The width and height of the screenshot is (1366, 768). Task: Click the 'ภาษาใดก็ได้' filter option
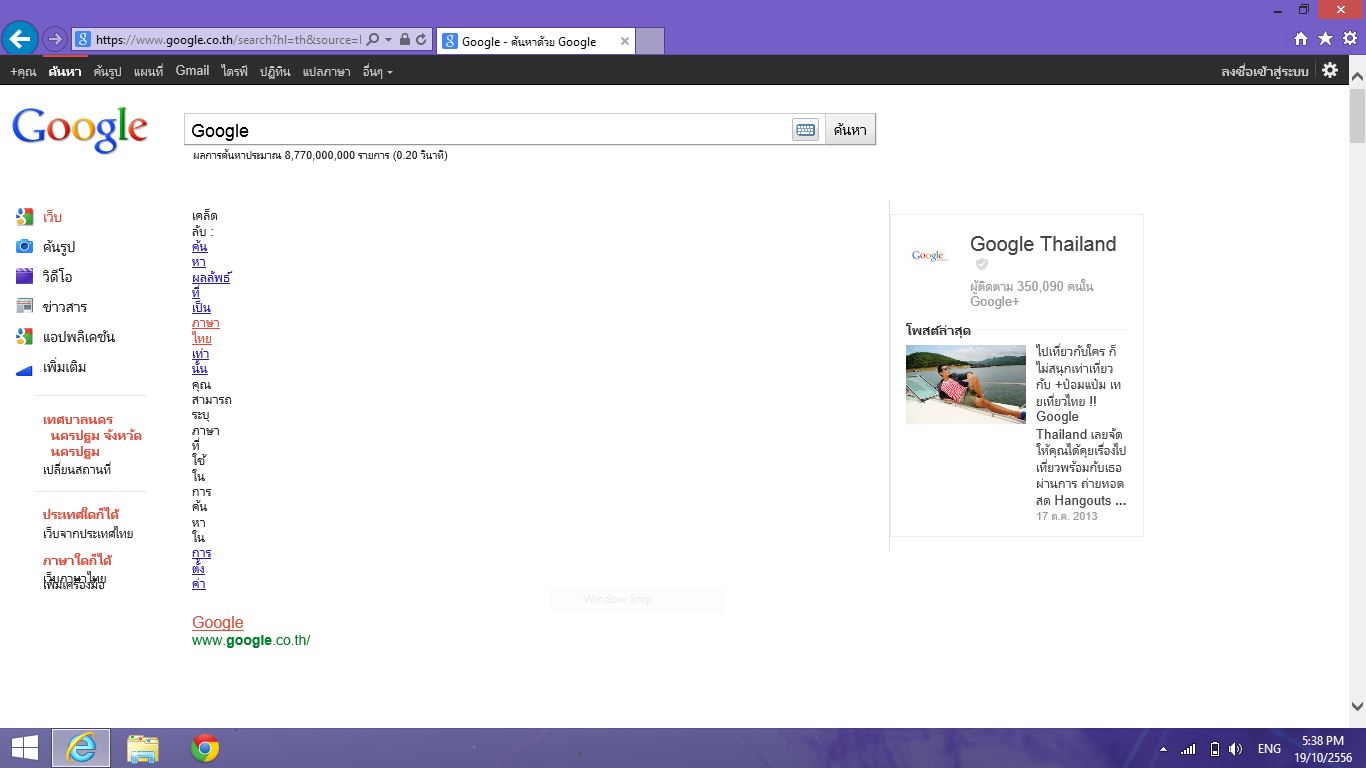tap(77, 560)
